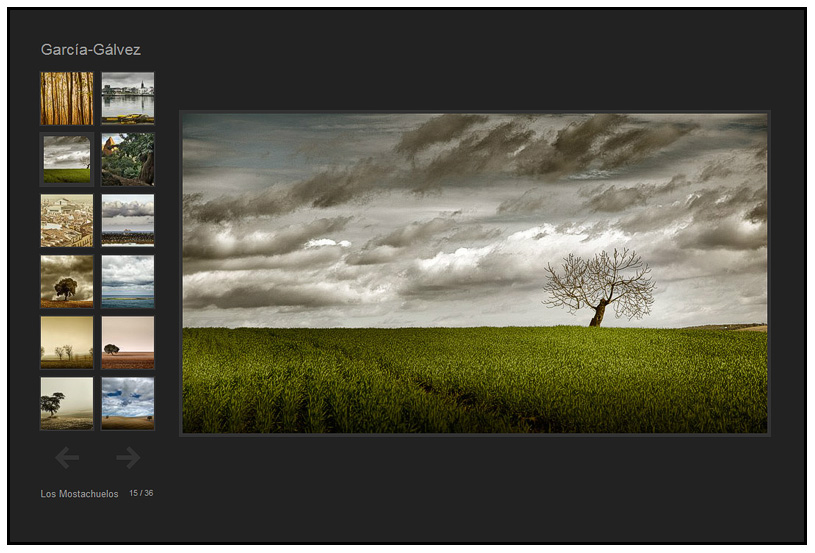Click the 15 / 36 photo counter
This screenshot has width=815, height=553.
point(141,493)
